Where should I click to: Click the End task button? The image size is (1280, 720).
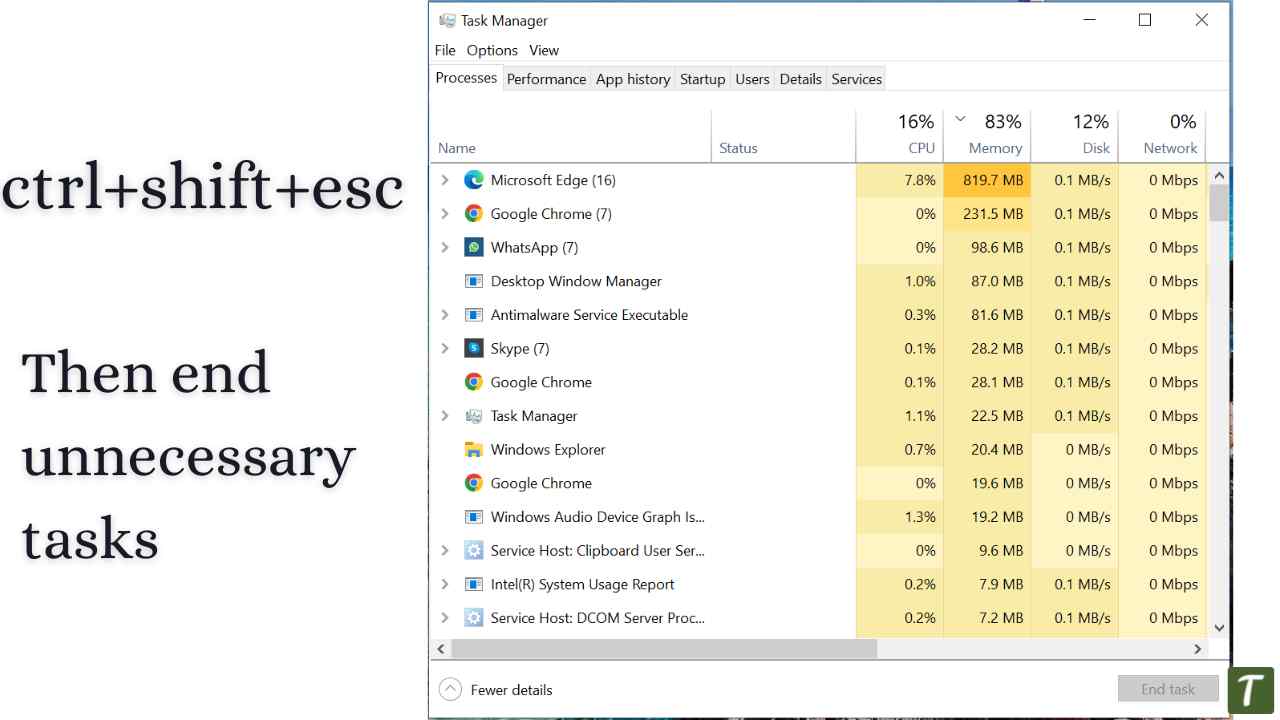tap(1168, 689)
